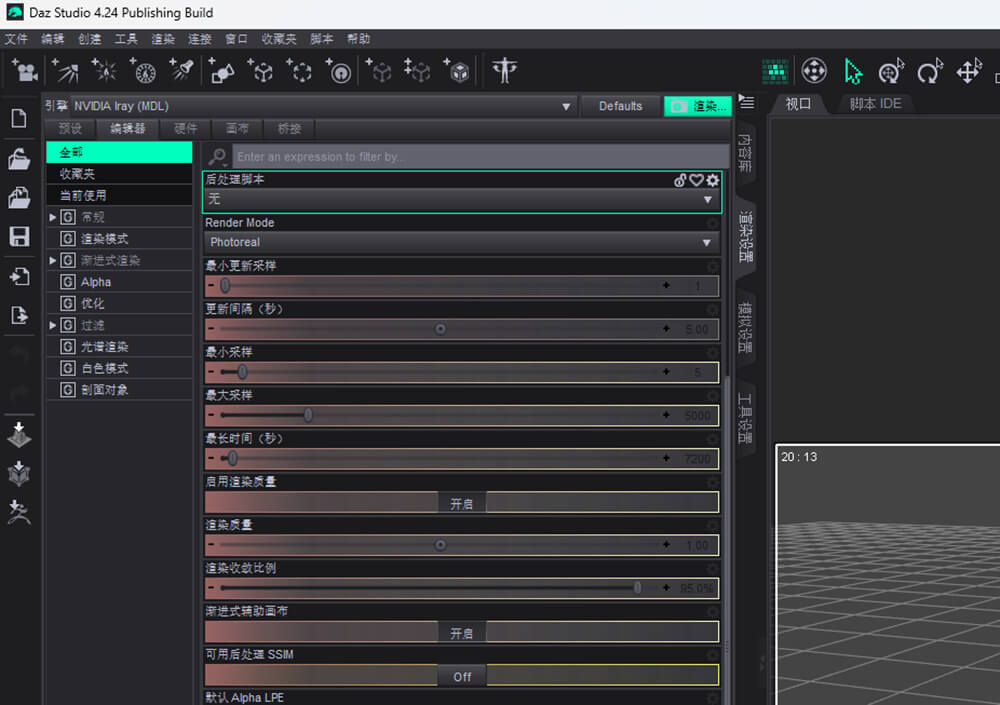This screenshot has width=1000, height=705.
Task: Click the Defaults button
Action: coord(620,106)
